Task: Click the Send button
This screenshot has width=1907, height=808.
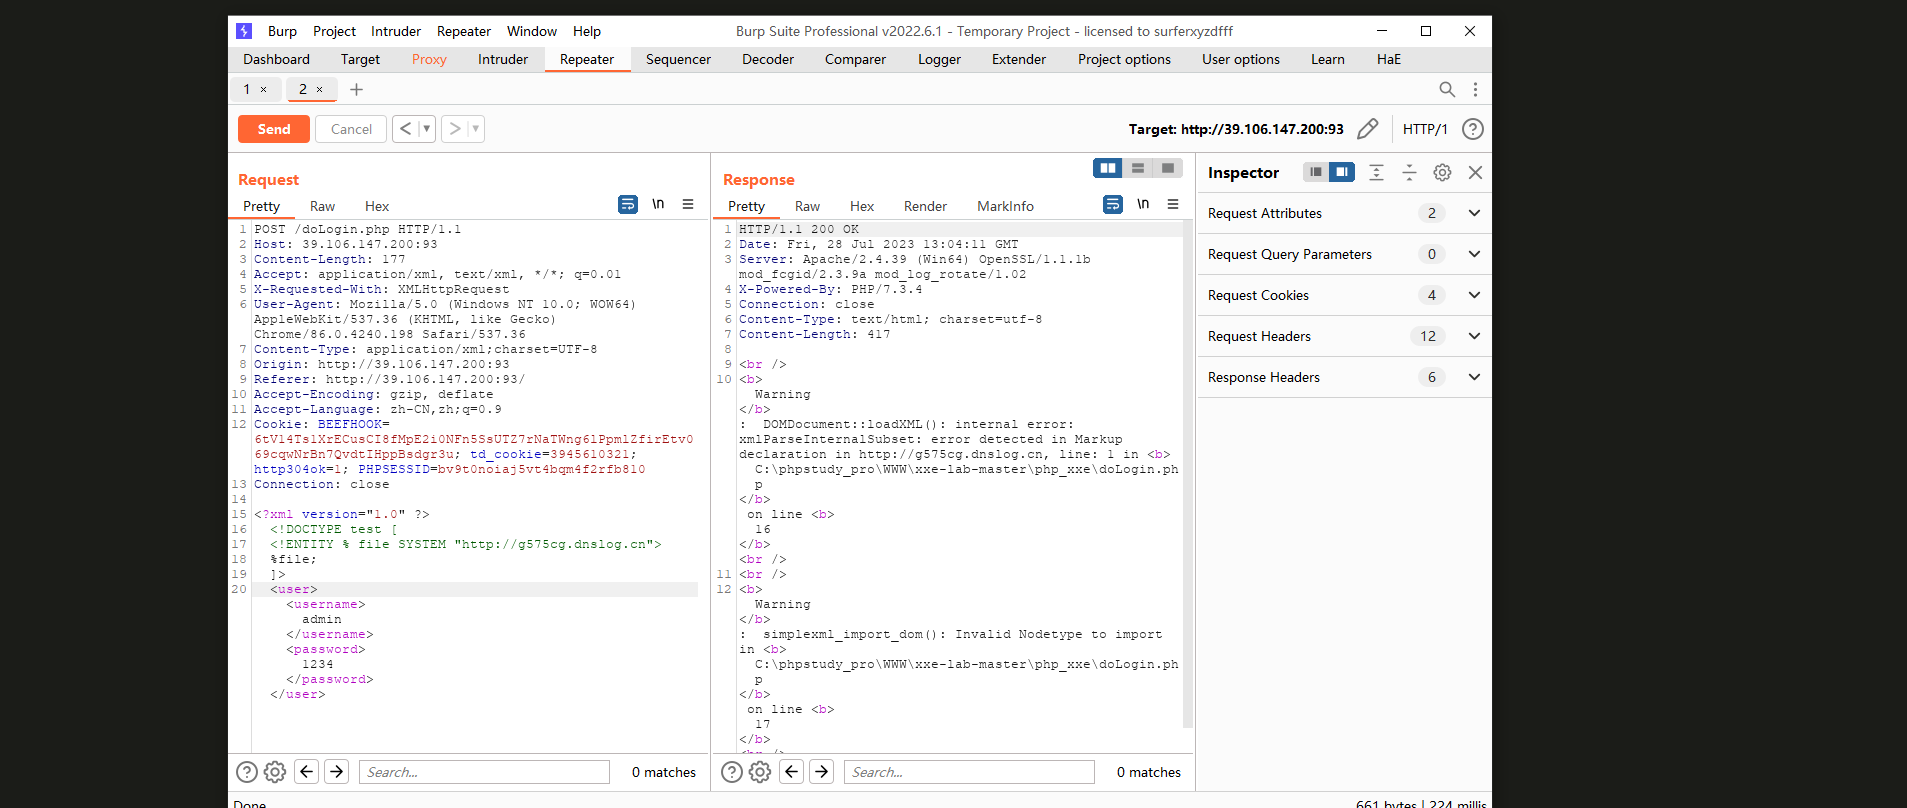Action: pyautogui.click(x=274, y=129)
